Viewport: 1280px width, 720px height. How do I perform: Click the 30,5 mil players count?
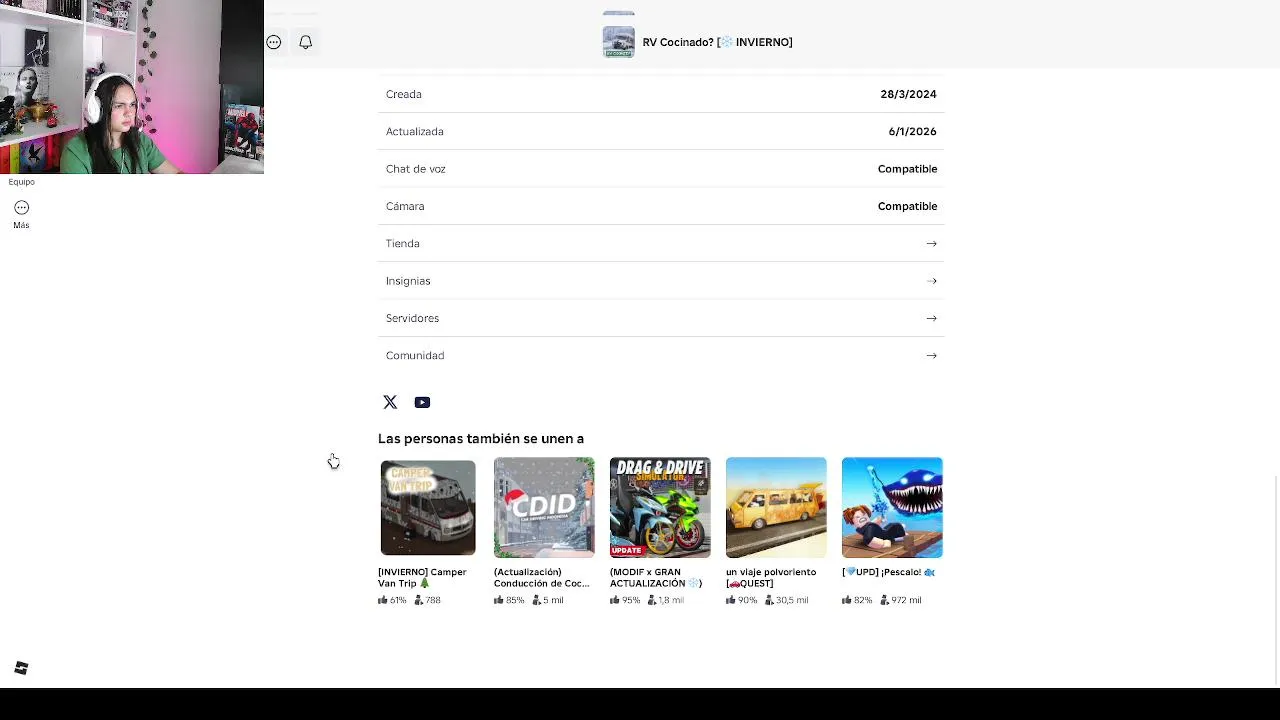click(x=787, y=600)
